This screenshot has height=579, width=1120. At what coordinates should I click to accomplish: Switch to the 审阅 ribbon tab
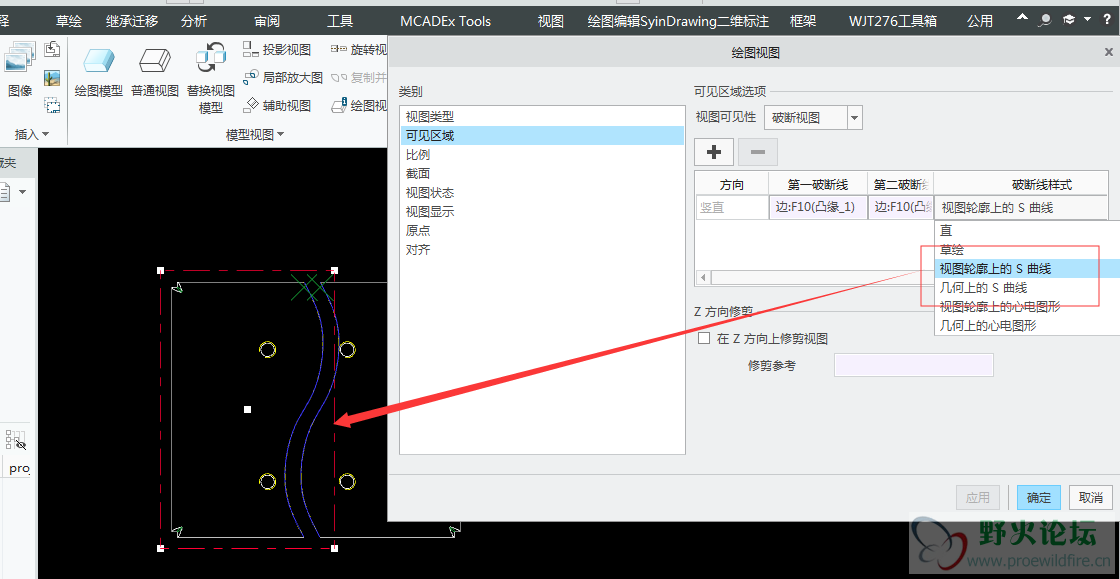(x=267, y=21)
